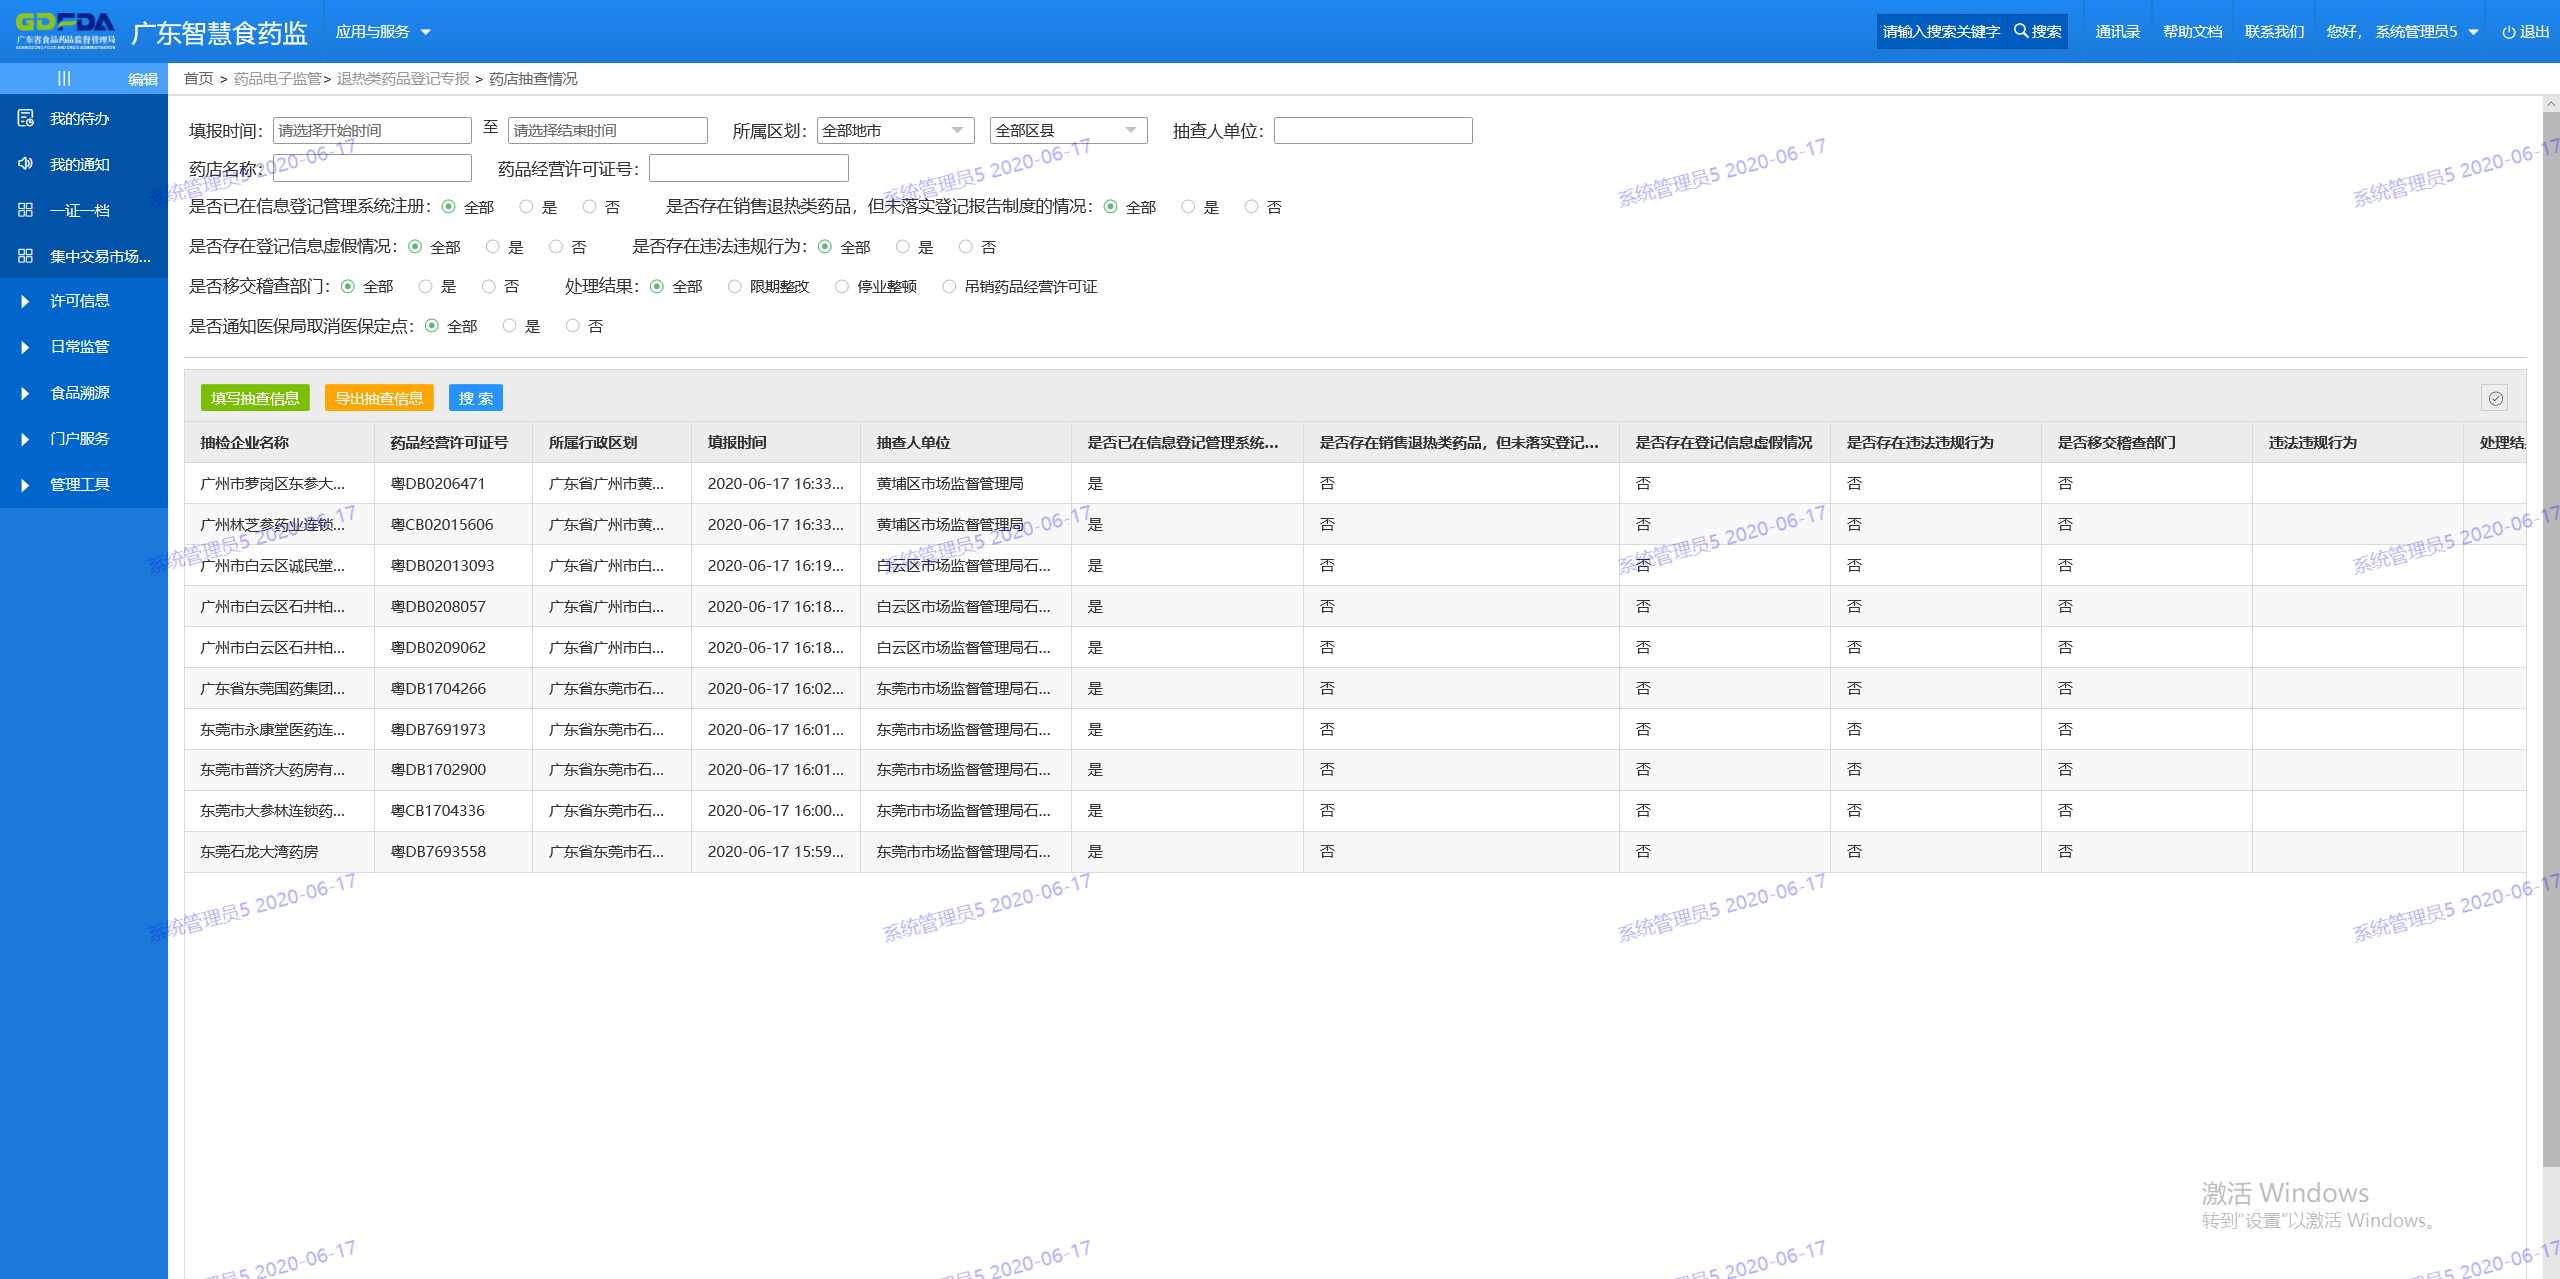Open the 系统管理员5 user dropdown
The height and width of the screenshot is (1279, 2560).
[2402, 32]
